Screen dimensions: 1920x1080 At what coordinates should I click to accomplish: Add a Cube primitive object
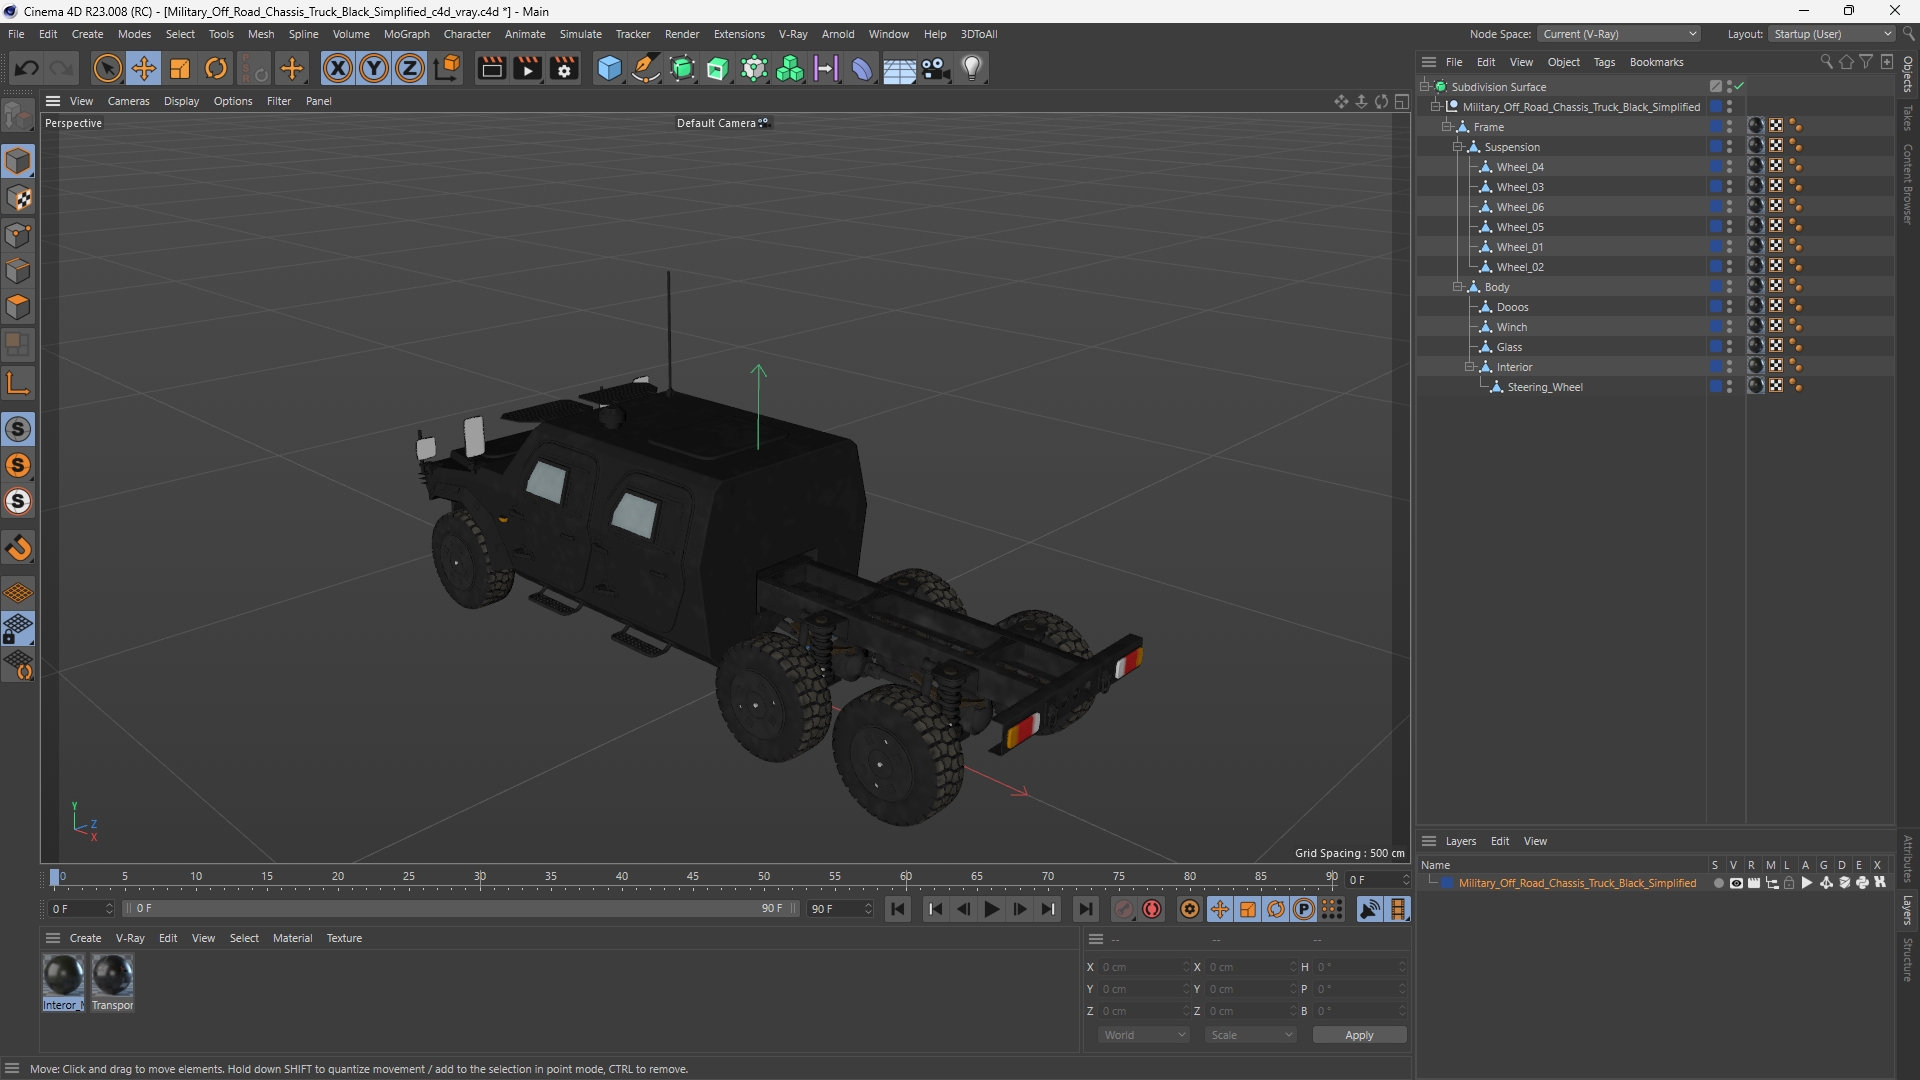click(x=609, y=68)
